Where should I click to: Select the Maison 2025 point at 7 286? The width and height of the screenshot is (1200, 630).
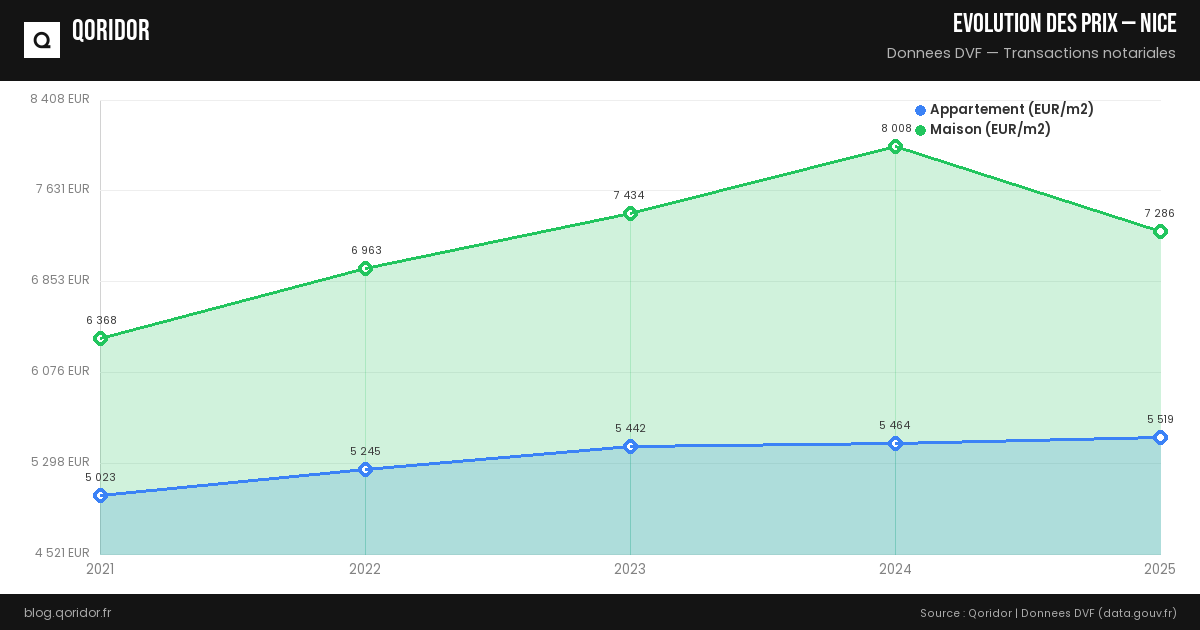(1160, 231)
